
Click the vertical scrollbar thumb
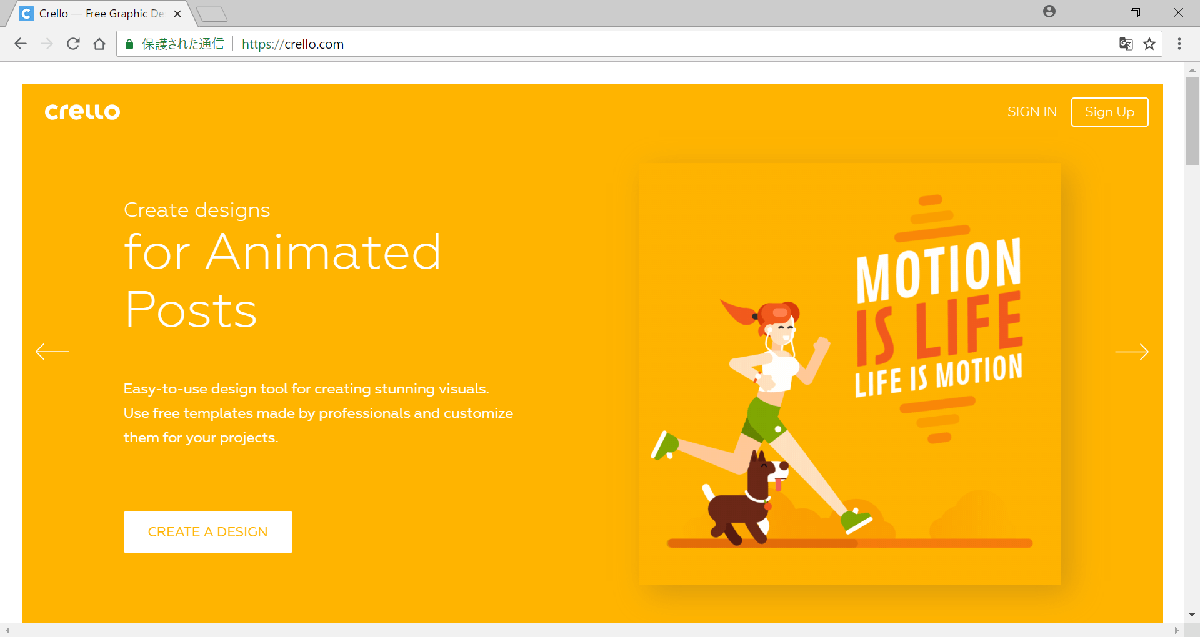(1191, 120)
